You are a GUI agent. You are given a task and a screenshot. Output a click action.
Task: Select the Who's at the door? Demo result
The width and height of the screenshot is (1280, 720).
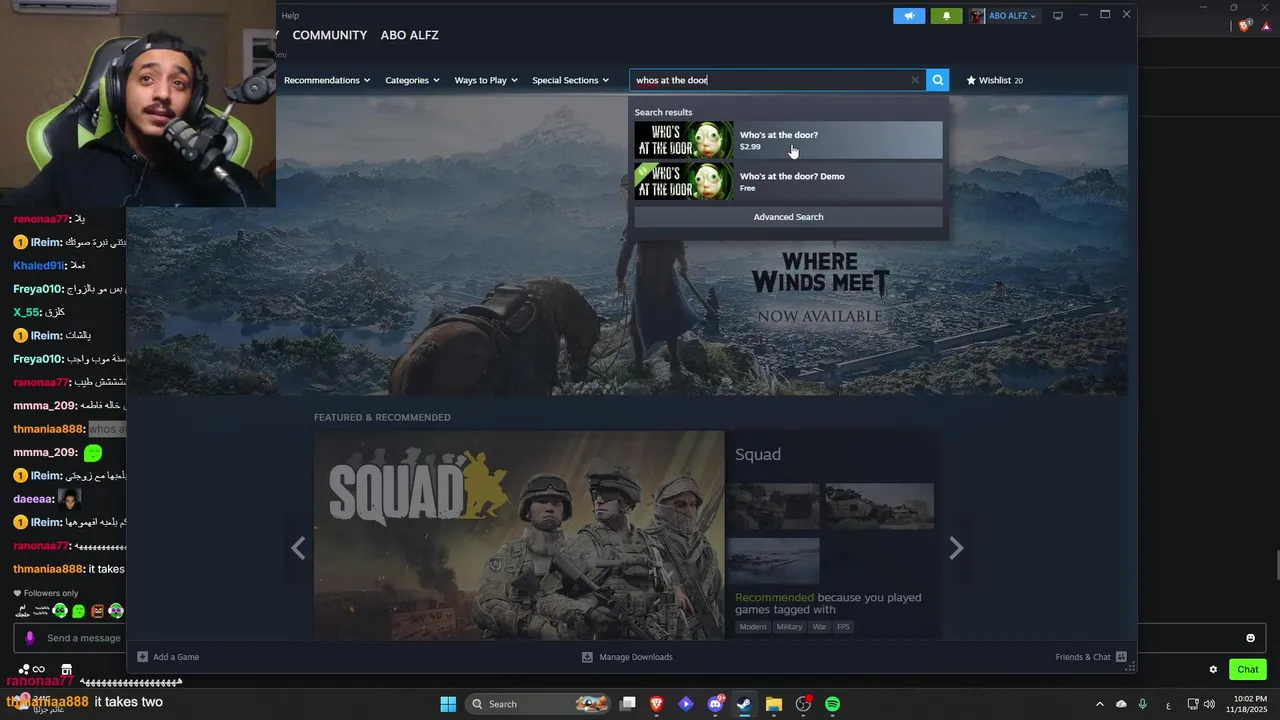788,182
